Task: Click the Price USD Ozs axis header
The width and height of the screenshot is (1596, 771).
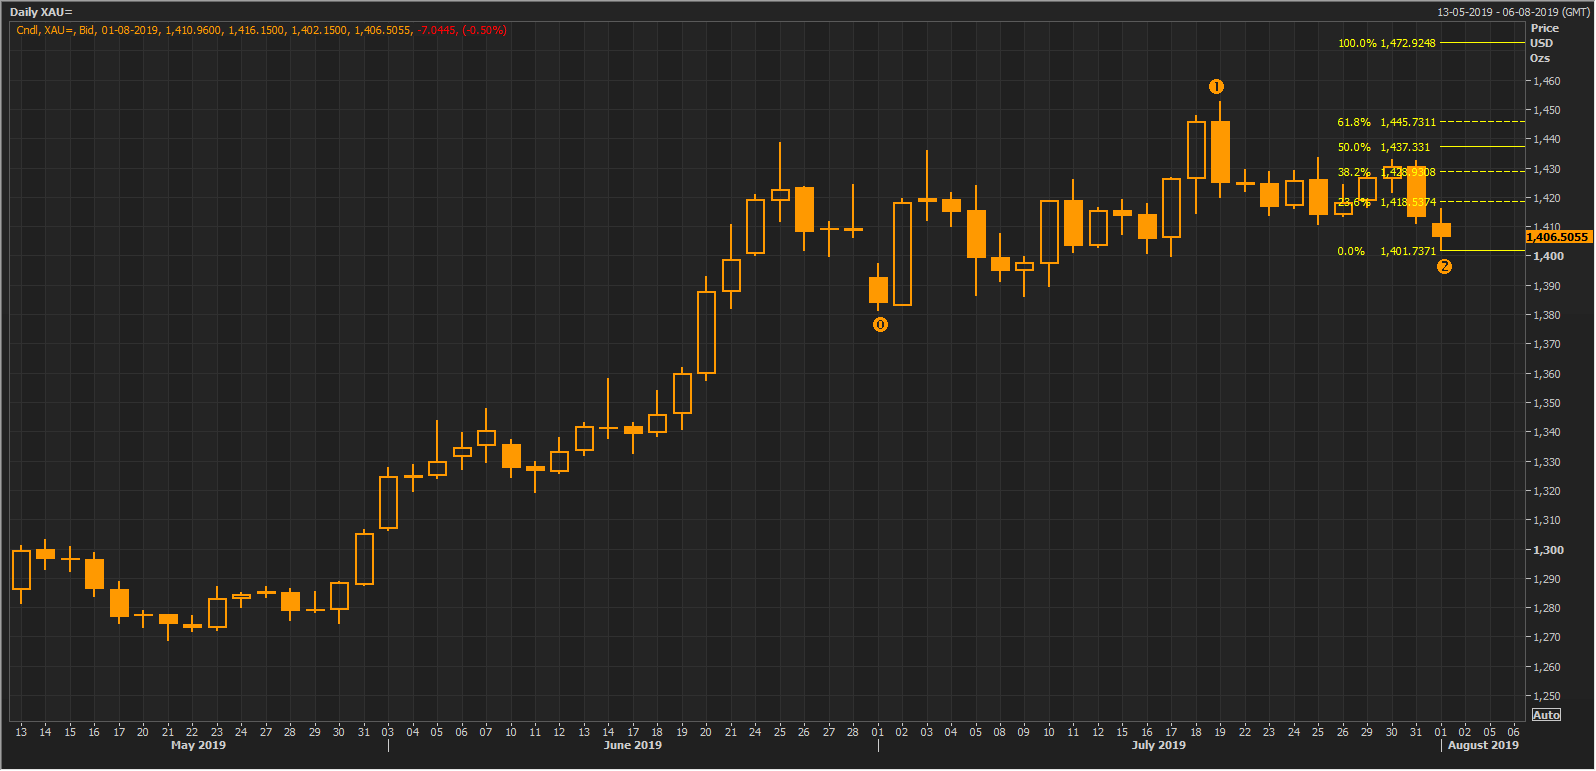Action: [1543, 43]
